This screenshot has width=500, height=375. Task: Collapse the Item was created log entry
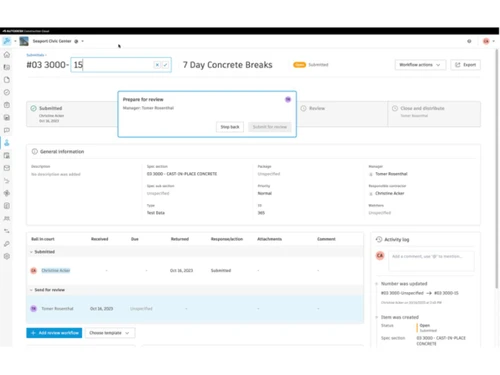point(377,317)
